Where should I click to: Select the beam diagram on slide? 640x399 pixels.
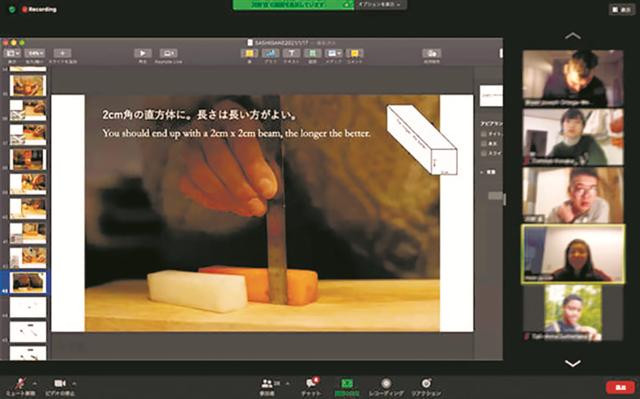[422, 139]
